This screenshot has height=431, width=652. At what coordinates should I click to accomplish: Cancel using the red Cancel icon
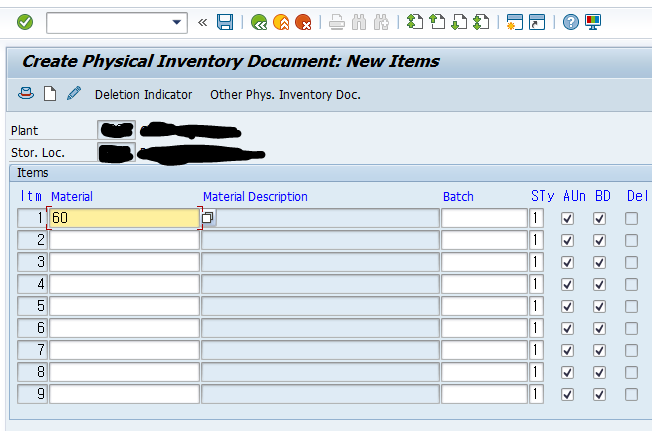coord(303,22)
